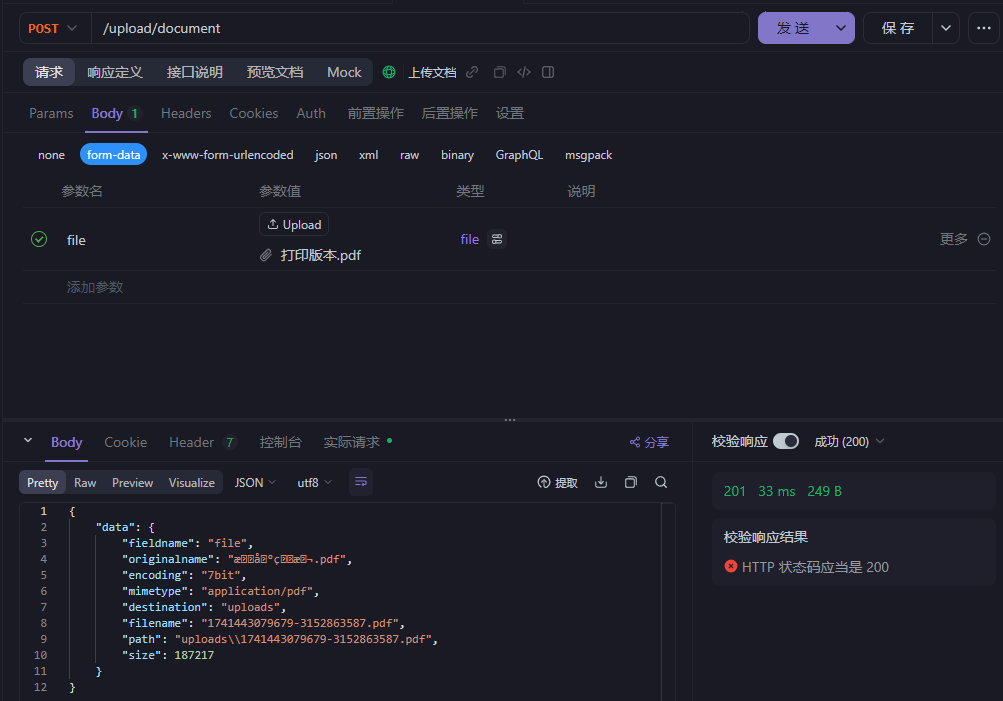Click the panel resize handle dots
1003x701 pixels.
point(510,420)
